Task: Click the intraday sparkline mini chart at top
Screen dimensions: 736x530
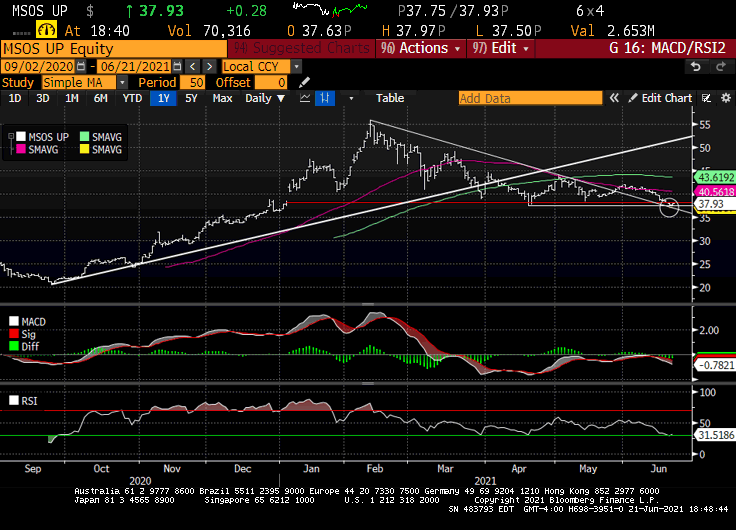Action: pos(330,9)
